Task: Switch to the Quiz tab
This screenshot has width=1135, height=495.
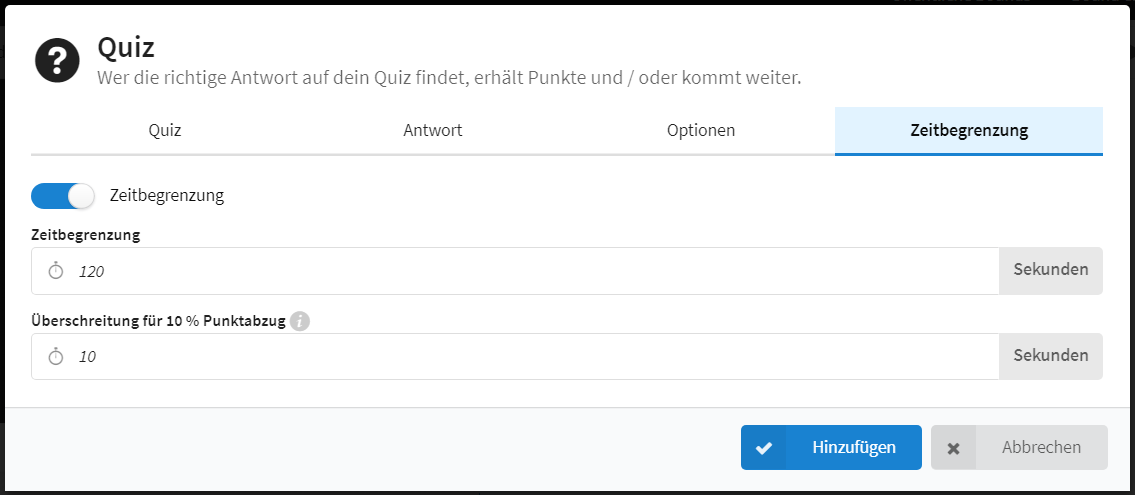Action: coord(165,131)
